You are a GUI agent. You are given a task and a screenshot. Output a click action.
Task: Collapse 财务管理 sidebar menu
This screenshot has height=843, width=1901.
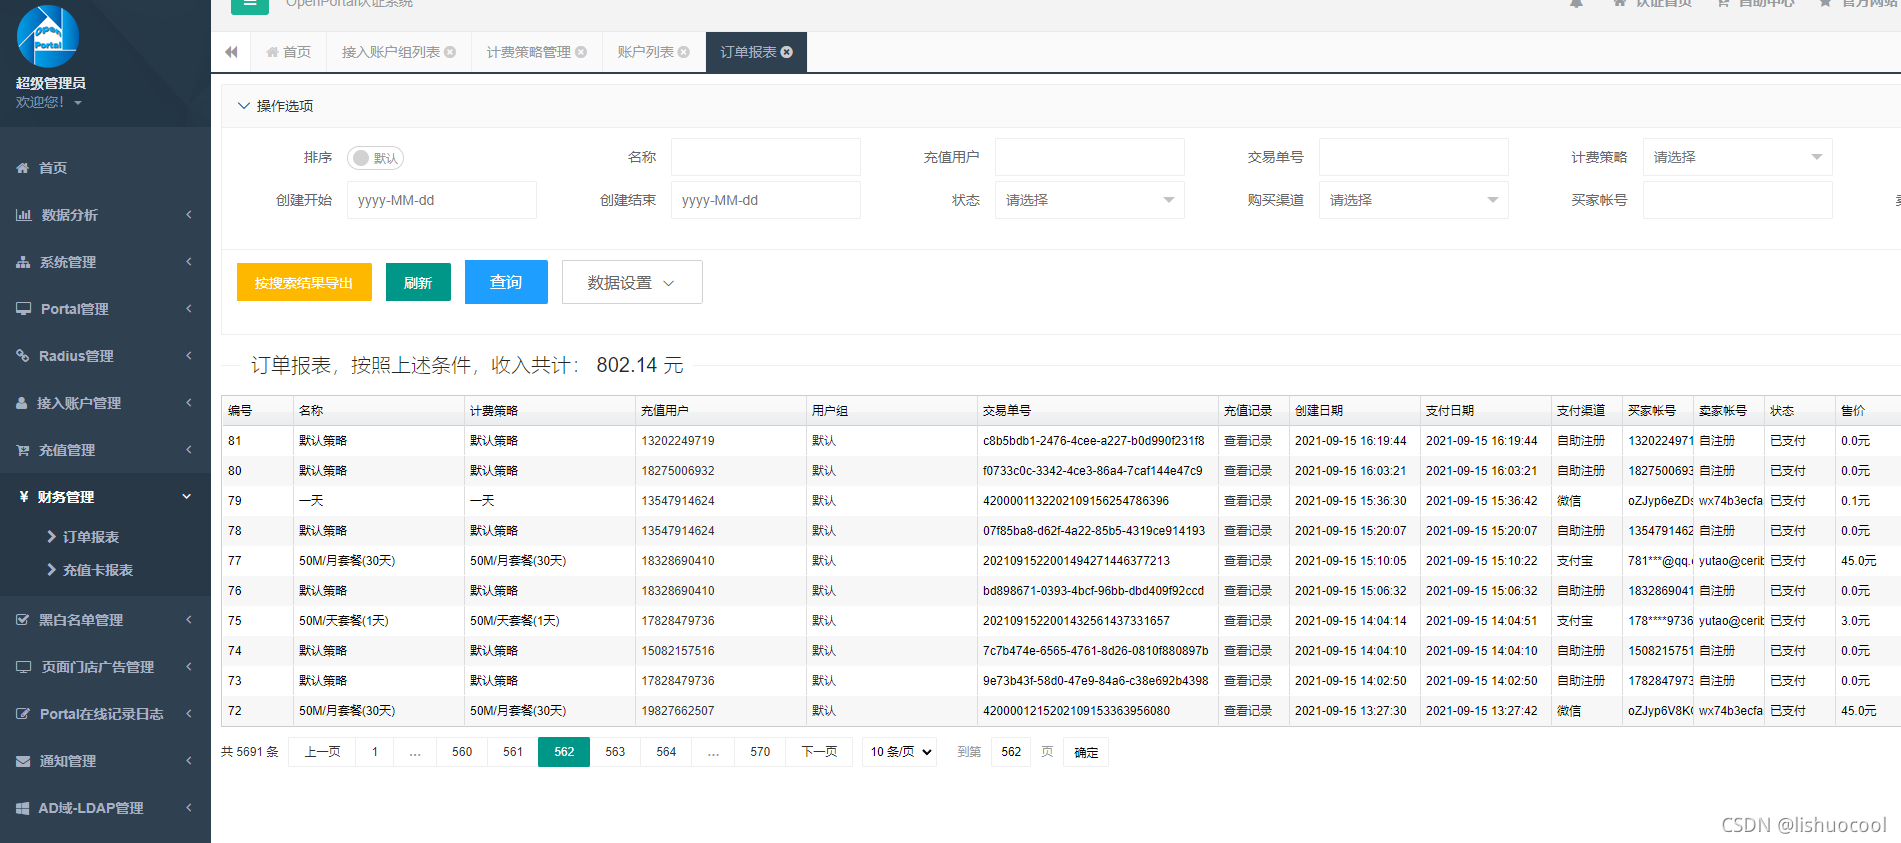click(x=105, y=497)
